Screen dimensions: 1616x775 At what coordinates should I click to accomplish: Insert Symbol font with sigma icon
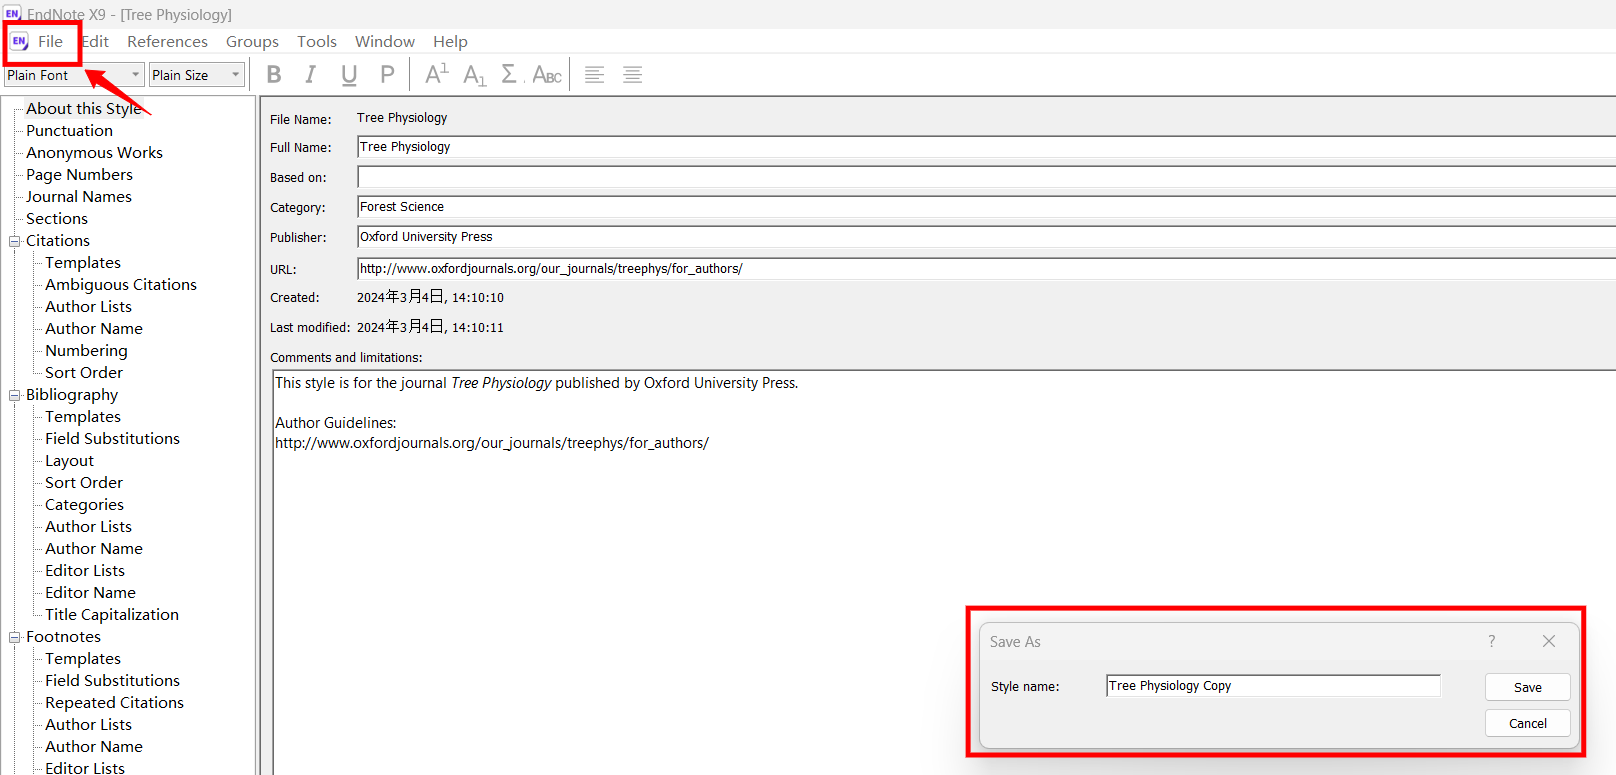click(510, 75)
